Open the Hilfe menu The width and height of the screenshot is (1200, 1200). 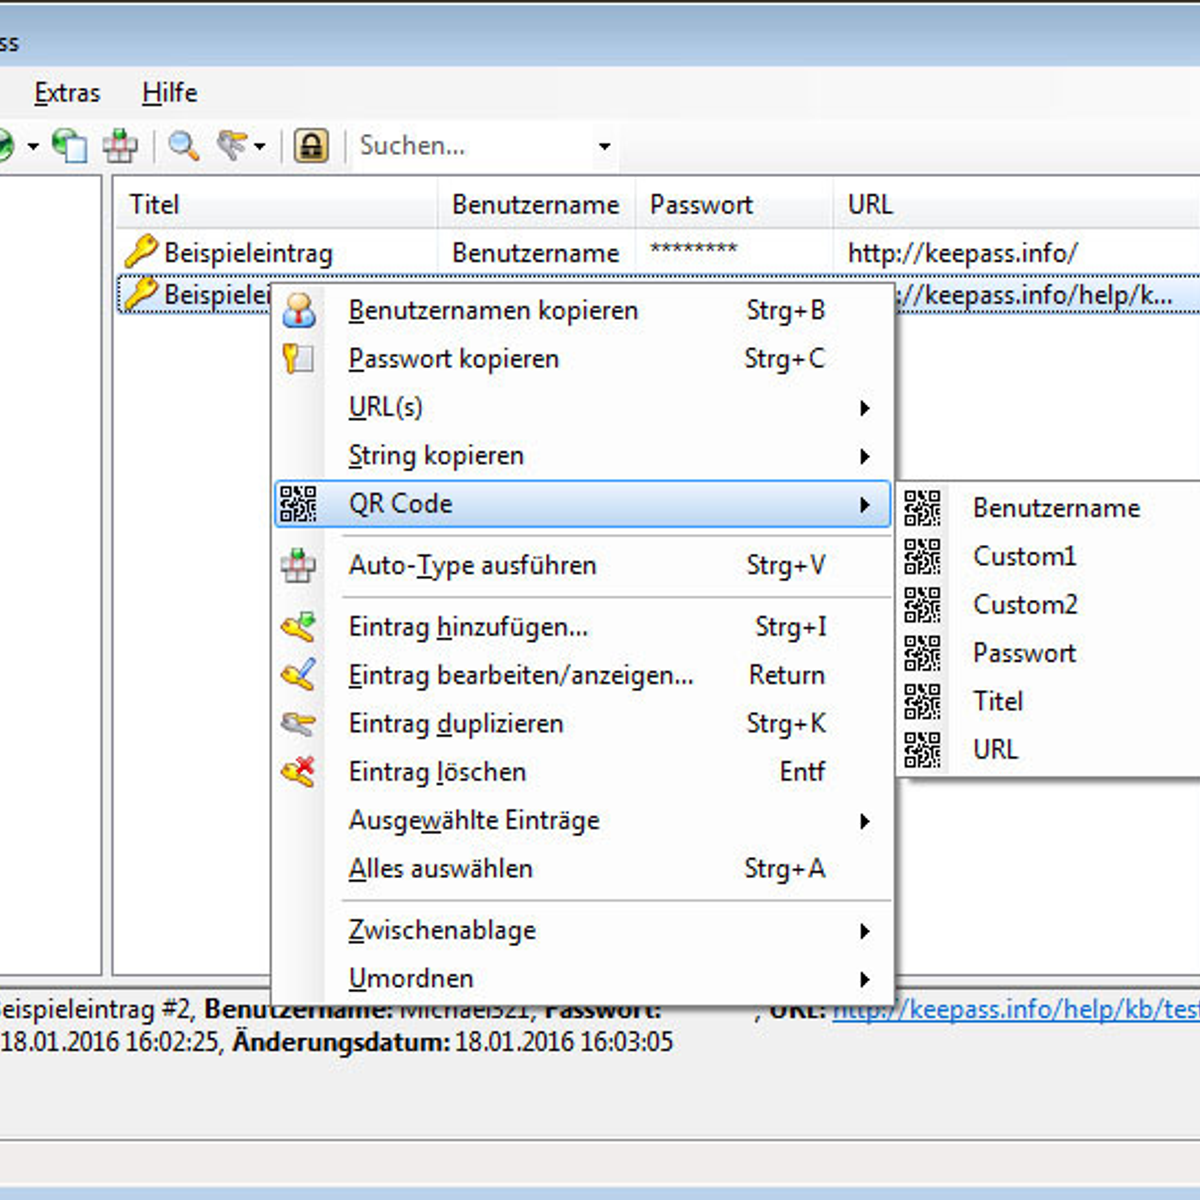pos(169,93)
